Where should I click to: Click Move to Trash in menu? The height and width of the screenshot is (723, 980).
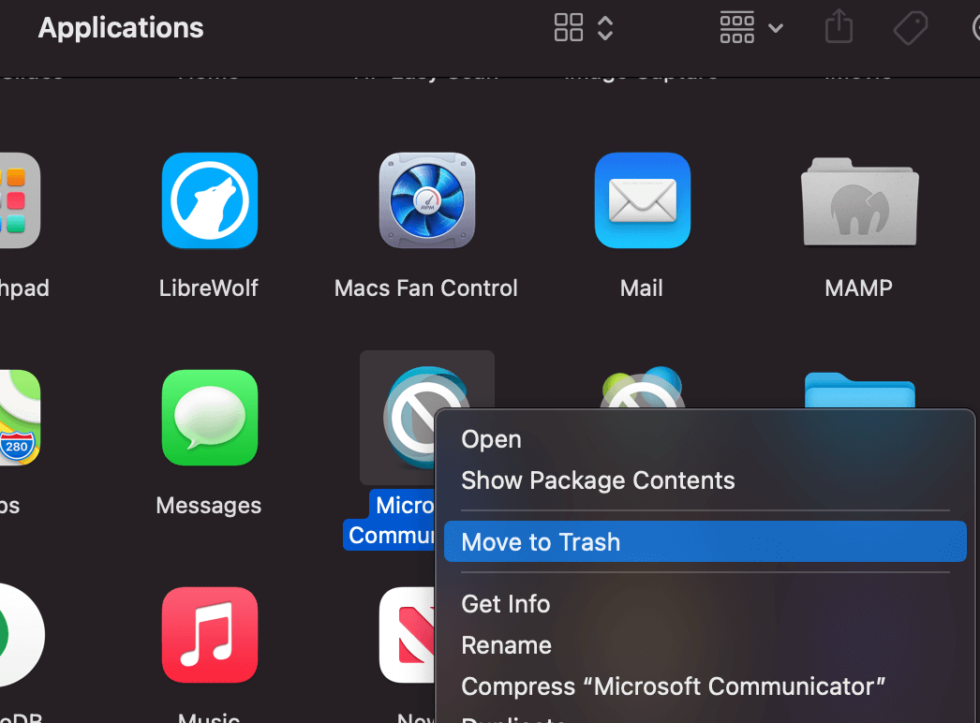click(x=540, y=542)
